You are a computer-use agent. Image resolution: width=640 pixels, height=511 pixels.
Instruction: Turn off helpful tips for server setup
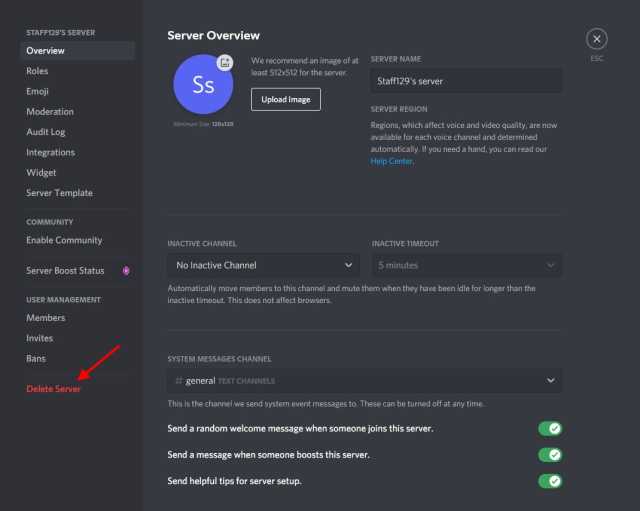550,481
